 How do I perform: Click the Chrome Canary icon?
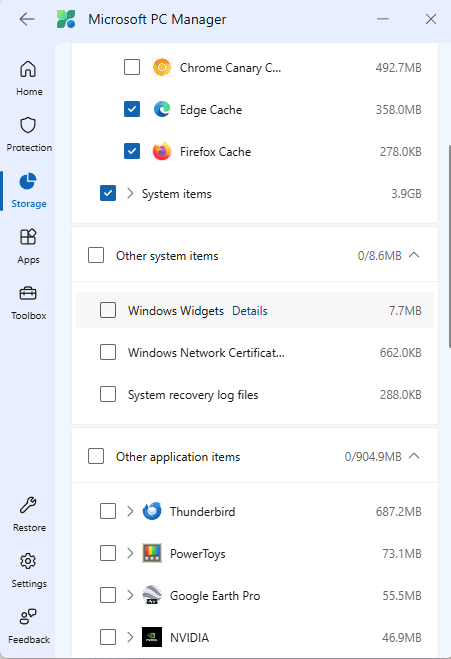pyautogui.click(x=162, y=67)
